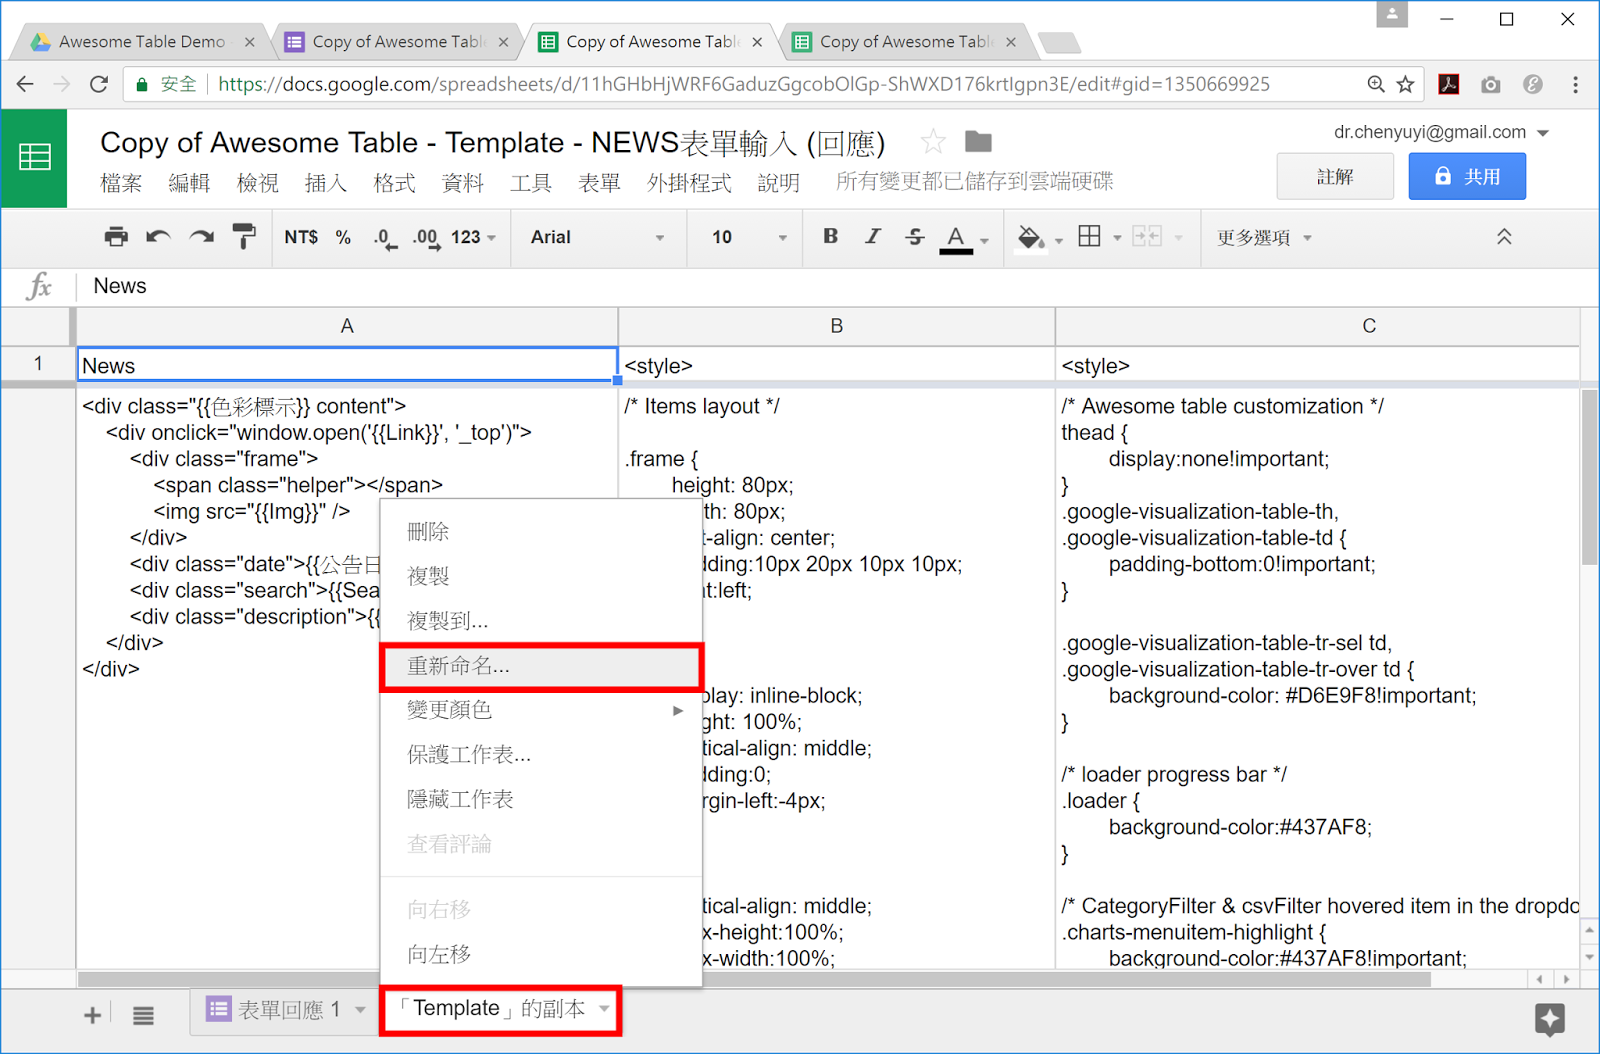Image resolution: width=1600 pixels, height=1054 pixels.
Task: Increase decimal places
Action: (426, 238)
